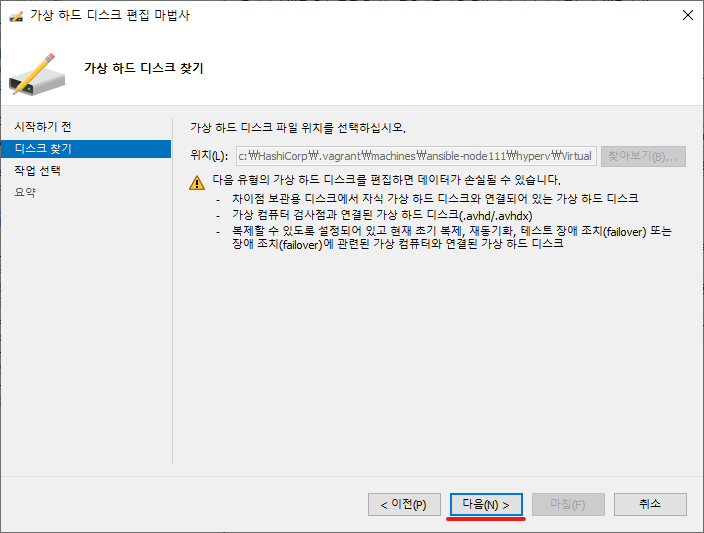Select the 요약 wizard step
Viewport: 704px width, 533px height.
click(x=25, y=193)
